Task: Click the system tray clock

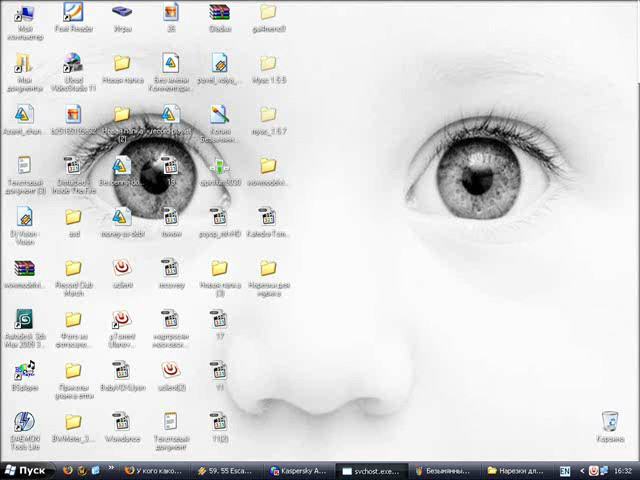Action: tap(622, 470)
